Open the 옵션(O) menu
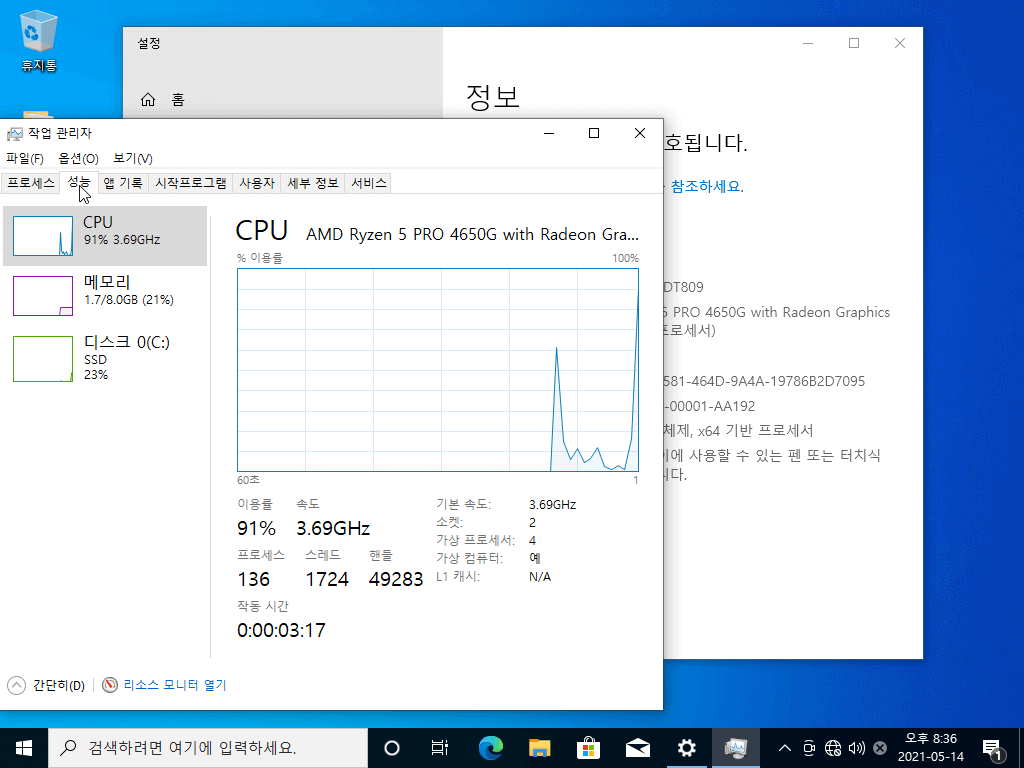This screenshot has width=1024, height=768. (78, 159)
